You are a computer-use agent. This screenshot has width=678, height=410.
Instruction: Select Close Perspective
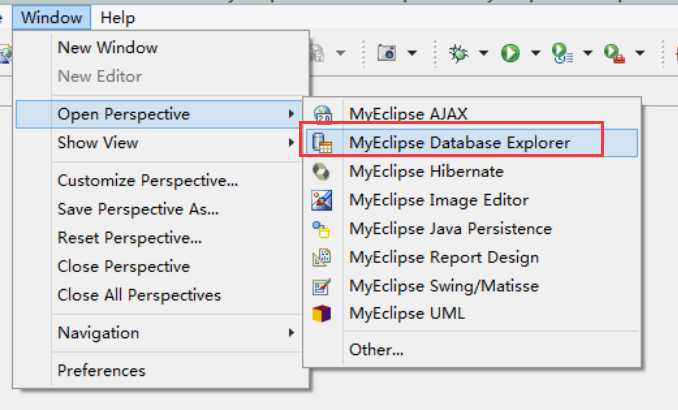tap(124, 266)
